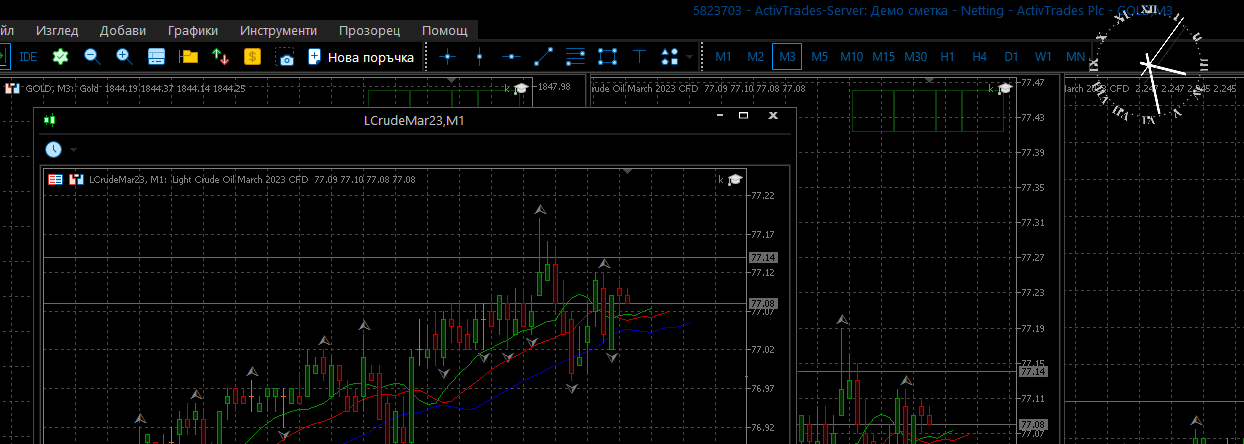Click the green-red up-down arrows icon

(220, 57)
